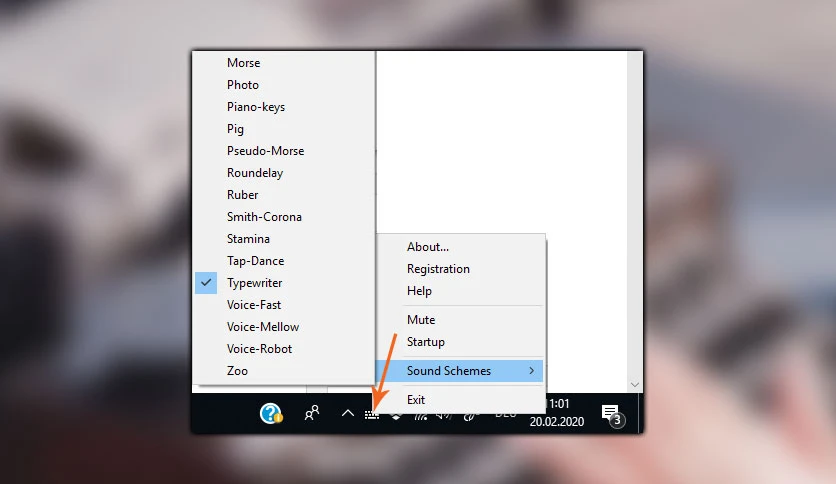Click the Dropbox tray icon
The image size is (836, 484).
point(396,416)
